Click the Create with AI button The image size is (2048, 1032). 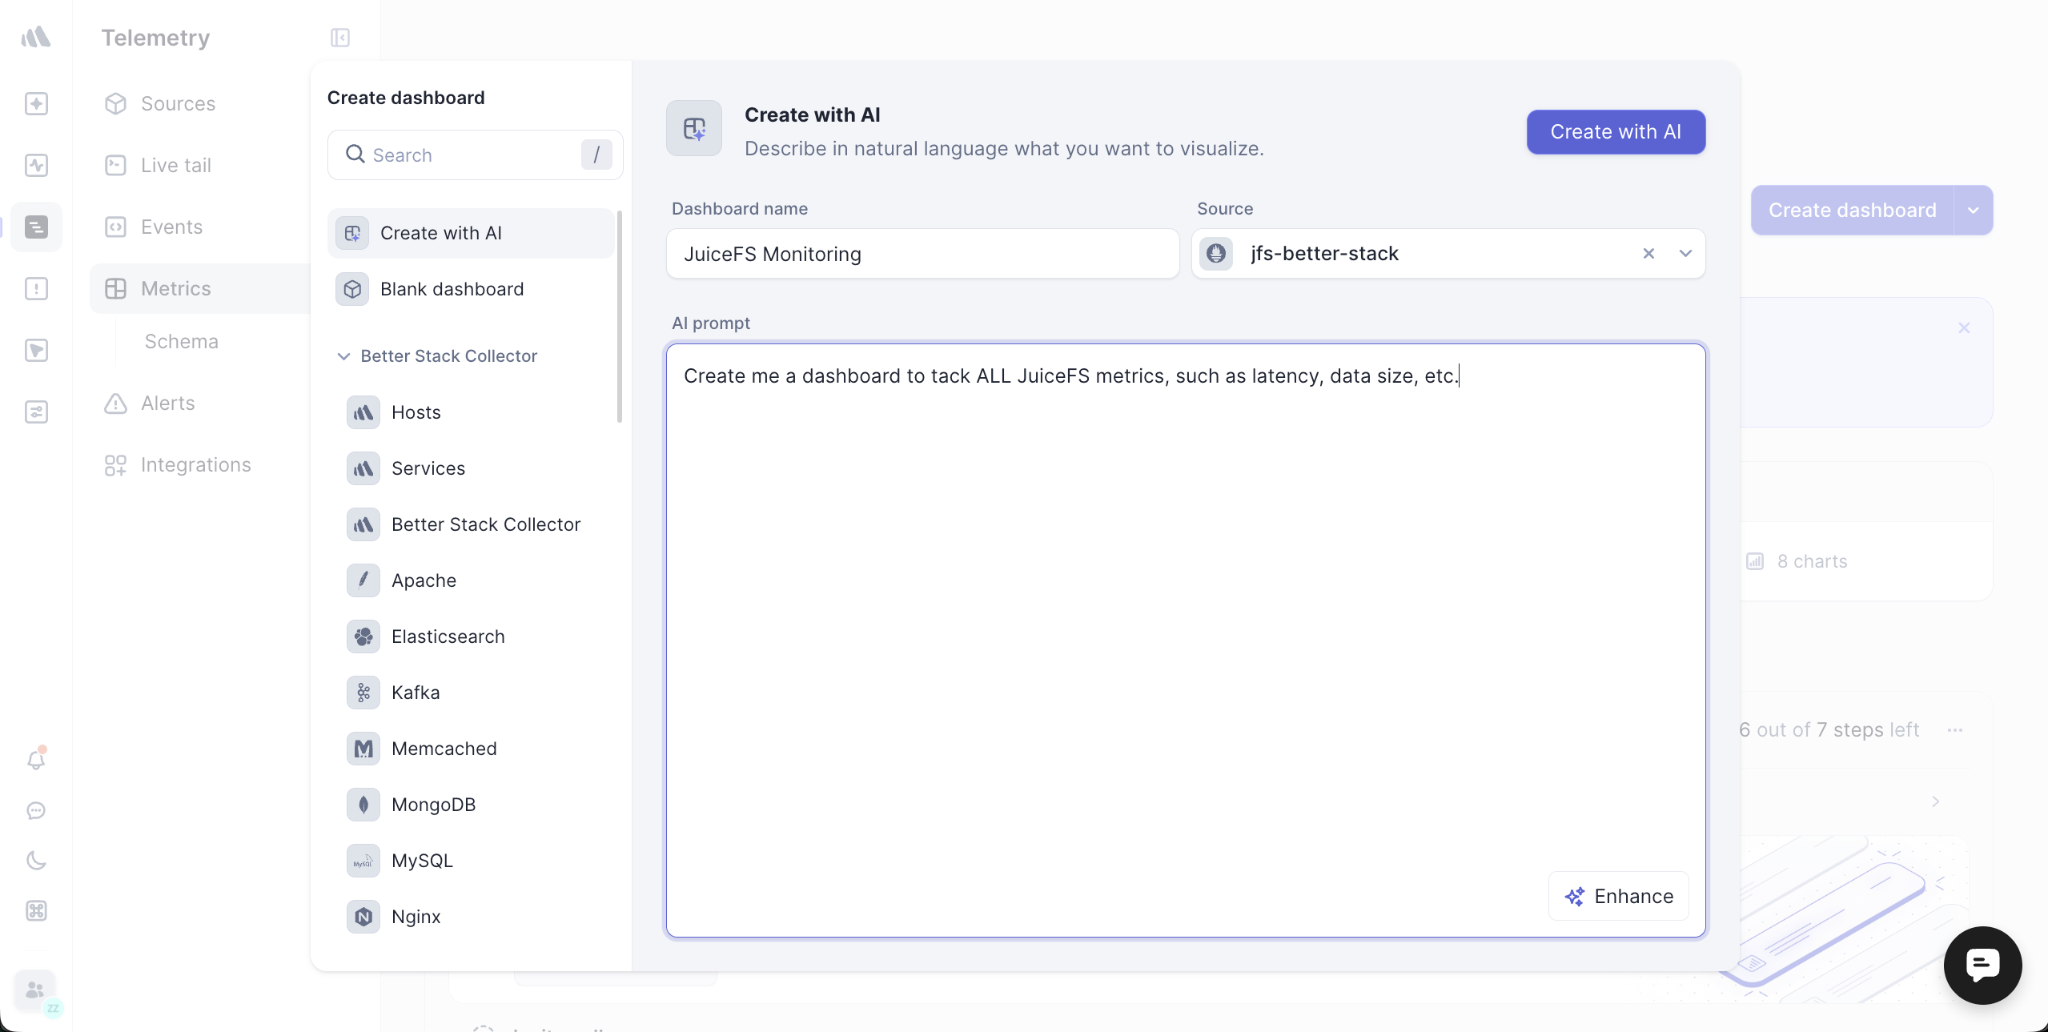[1615, 132]
